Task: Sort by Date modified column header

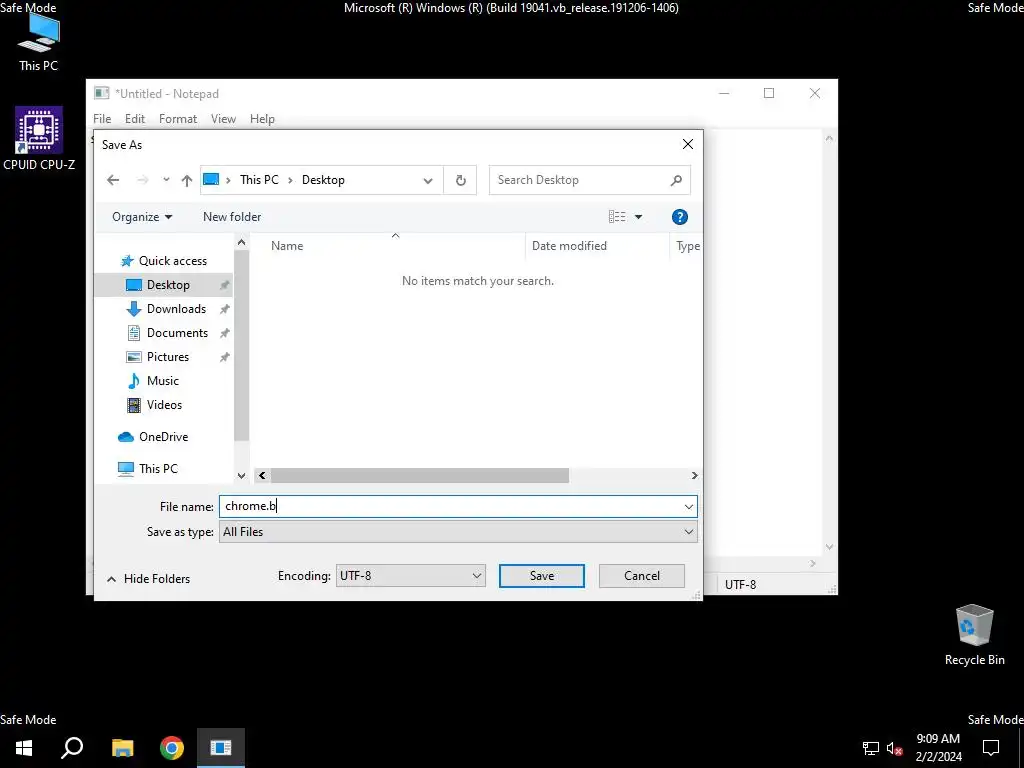Action: point(569,246)
